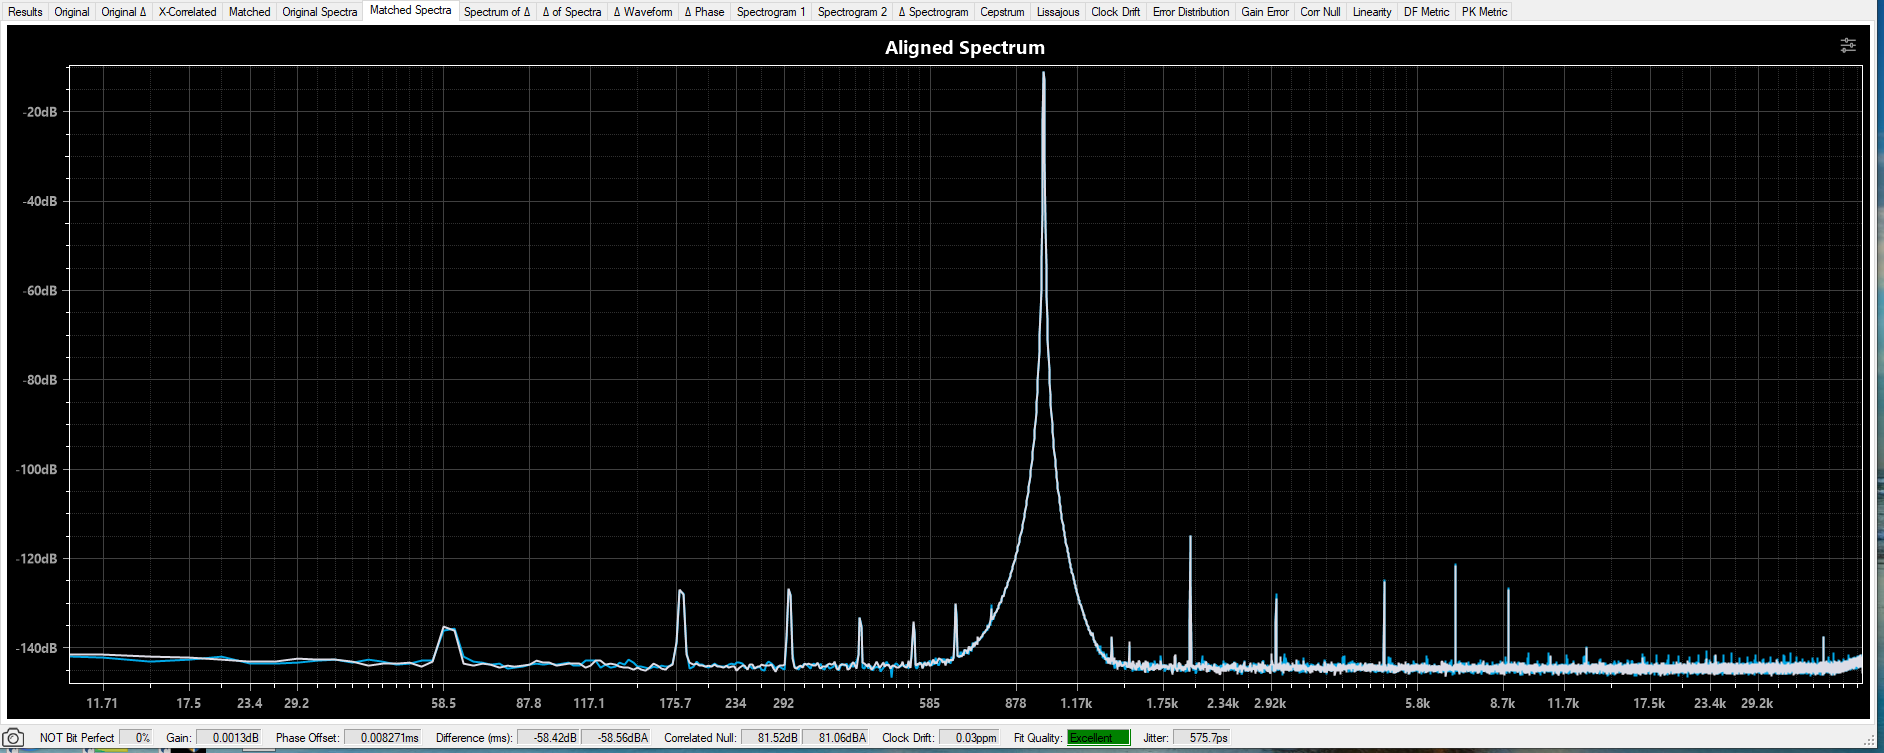The image size is (1884, 753).
Task: Switch to the Δ Phase tab
Action: [x=705, y=12]
